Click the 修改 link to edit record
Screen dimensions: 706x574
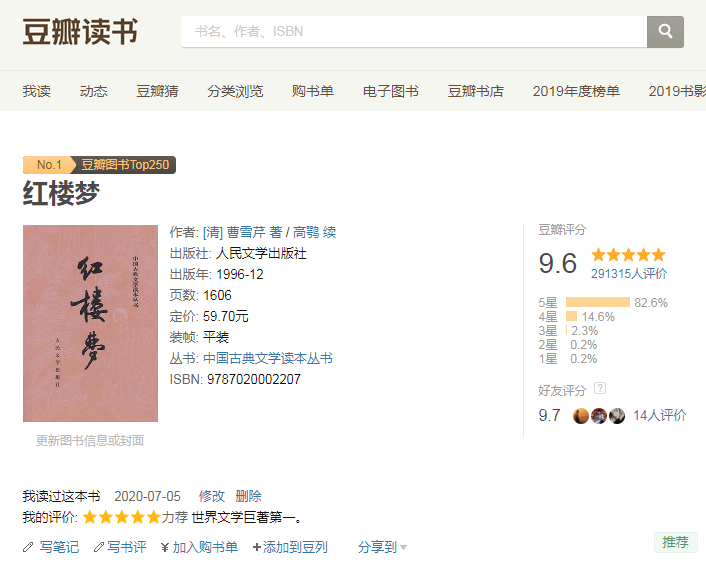212,496
